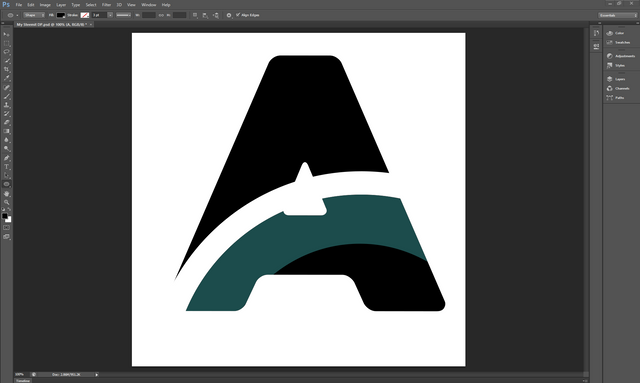
Task: Open the Layer menu
Action: pyautogui.click(x=61, y=5)
